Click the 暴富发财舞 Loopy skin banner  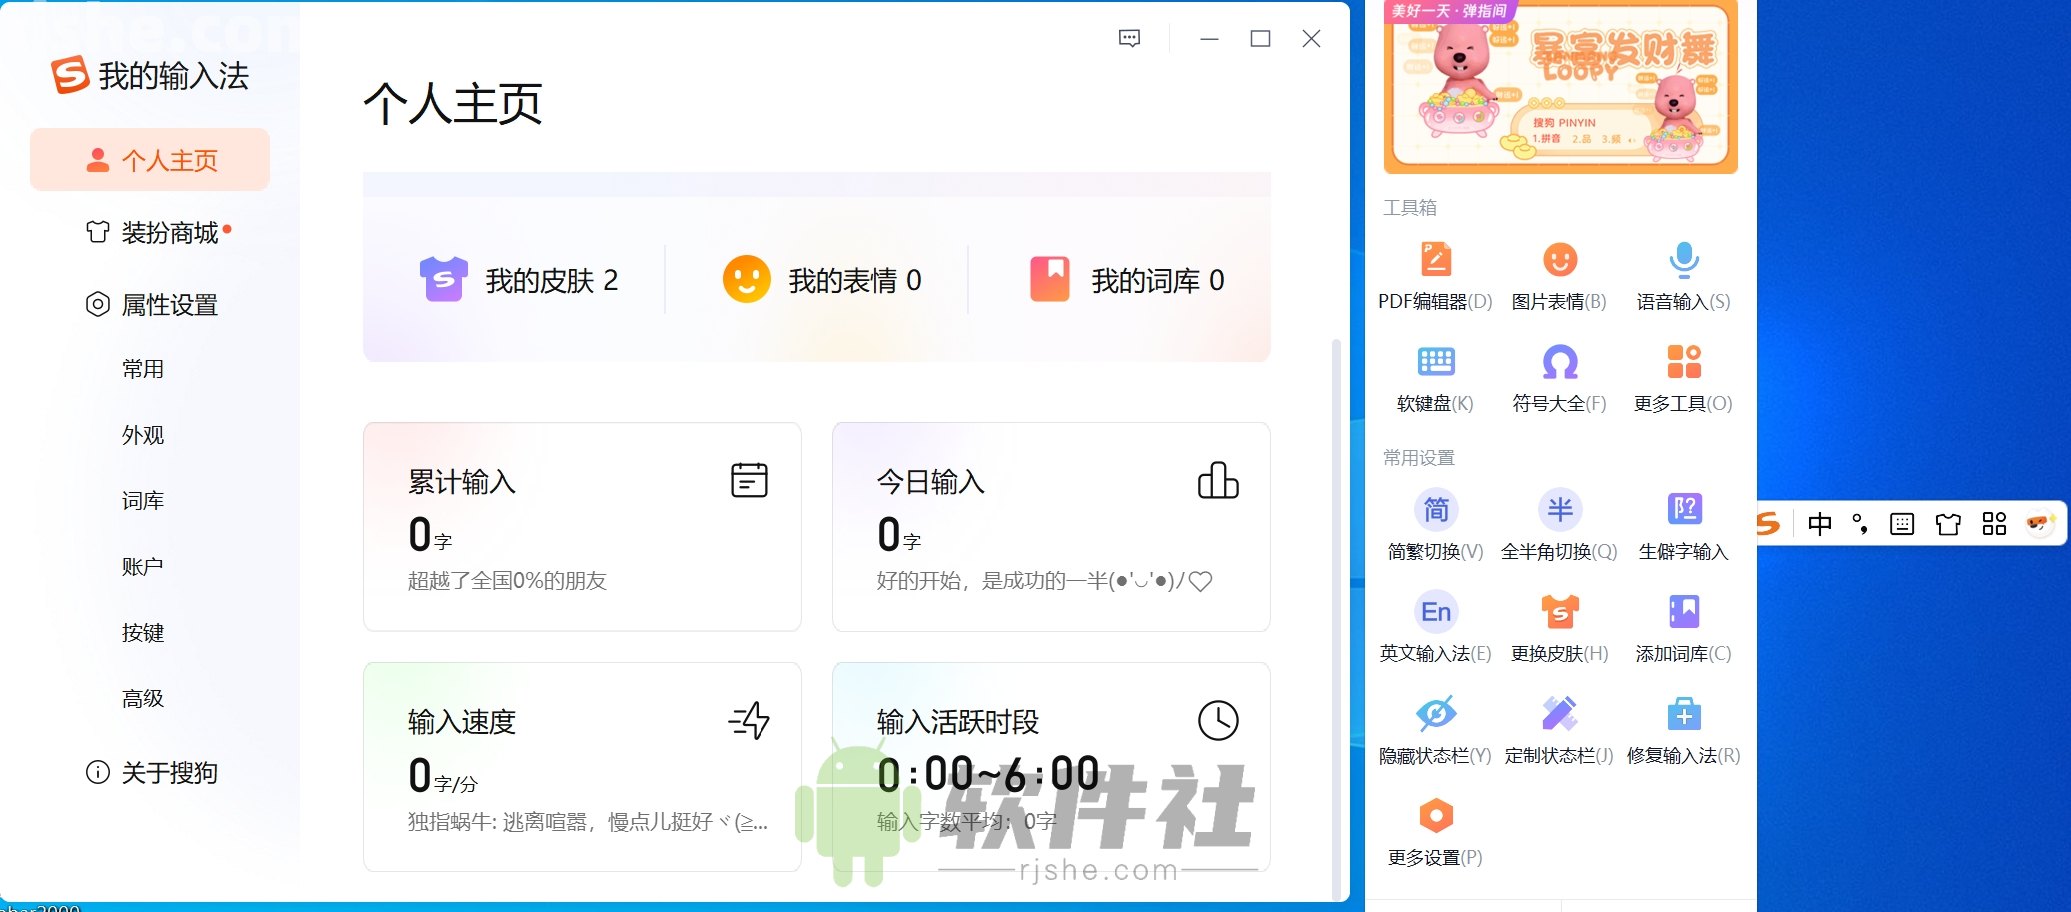pos(1560,86)
